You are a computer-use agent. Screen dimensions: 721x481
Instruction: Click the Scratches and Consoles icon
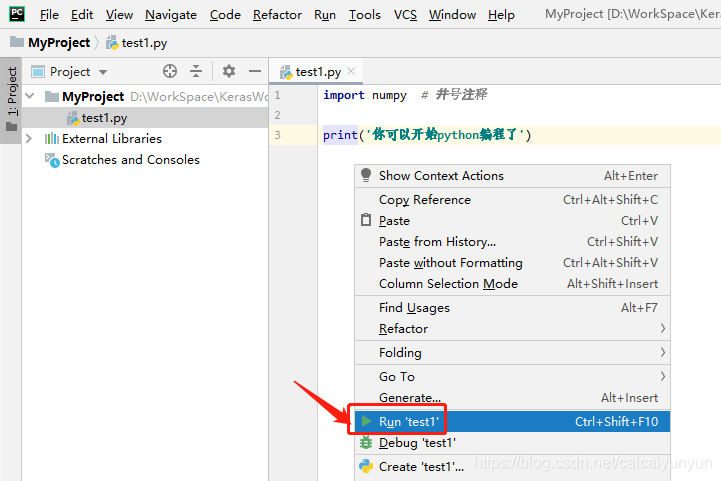(52, 160)
